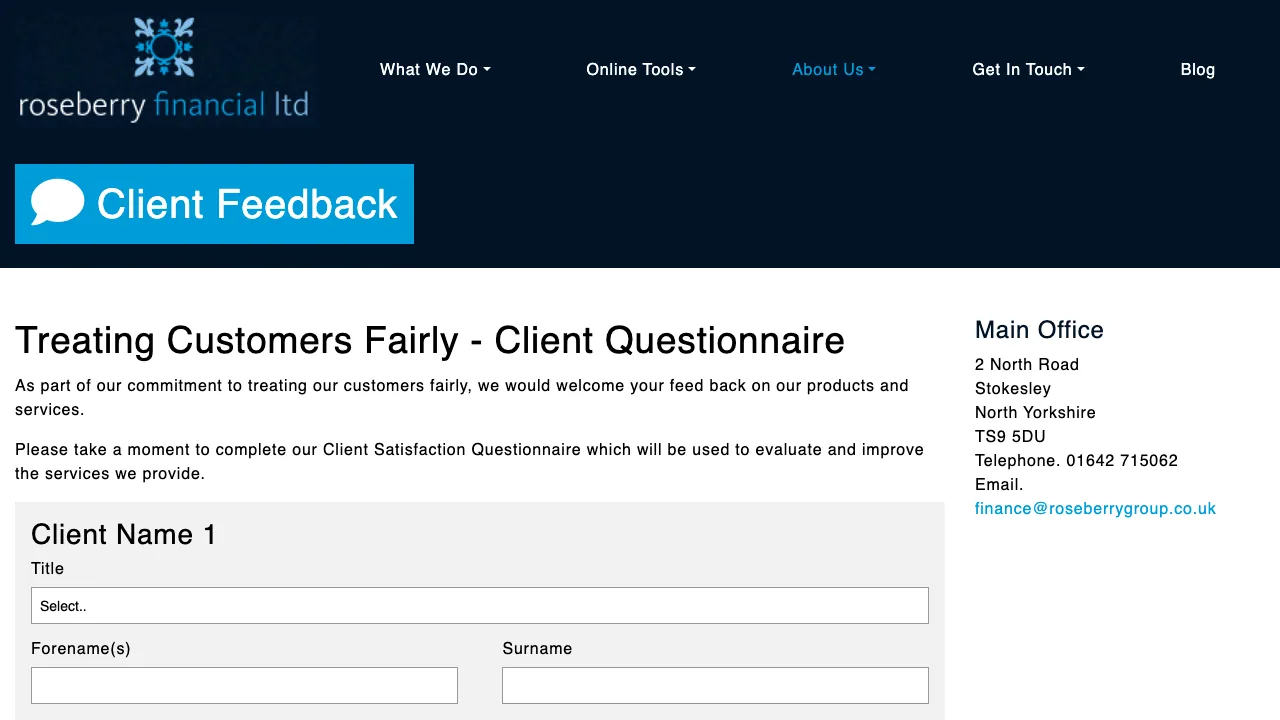Image resolution: width=1280 pixels, height=720 pixels.
Task: Click the speech bubble icon in Client Feedback banner
Action: pos(57,203)
